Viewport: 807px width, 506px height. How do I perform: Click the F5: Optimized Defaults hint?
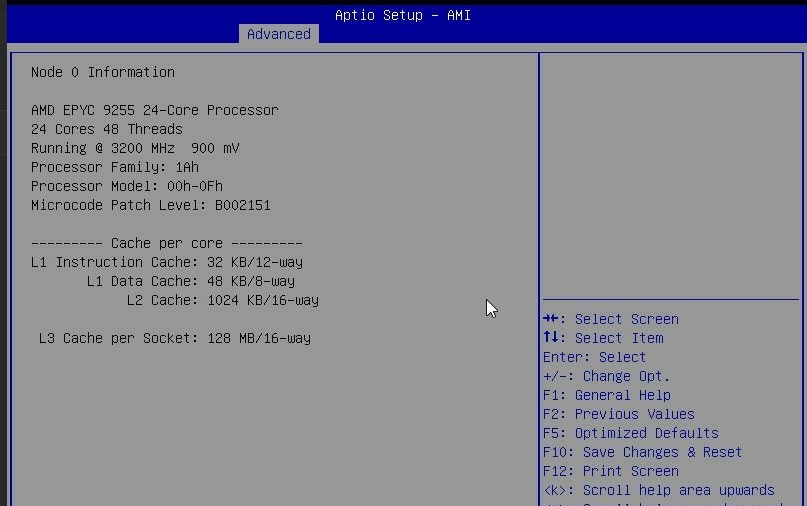click(x=630, y=433)
